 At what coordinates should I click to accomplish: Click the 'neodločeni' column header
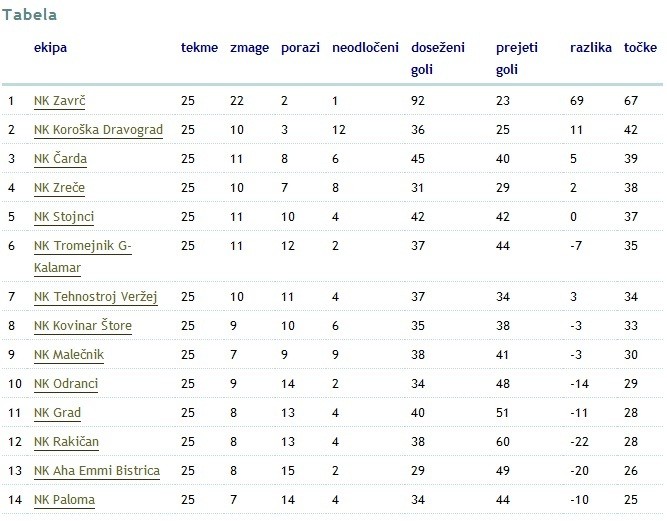click(x=365, y=47)
